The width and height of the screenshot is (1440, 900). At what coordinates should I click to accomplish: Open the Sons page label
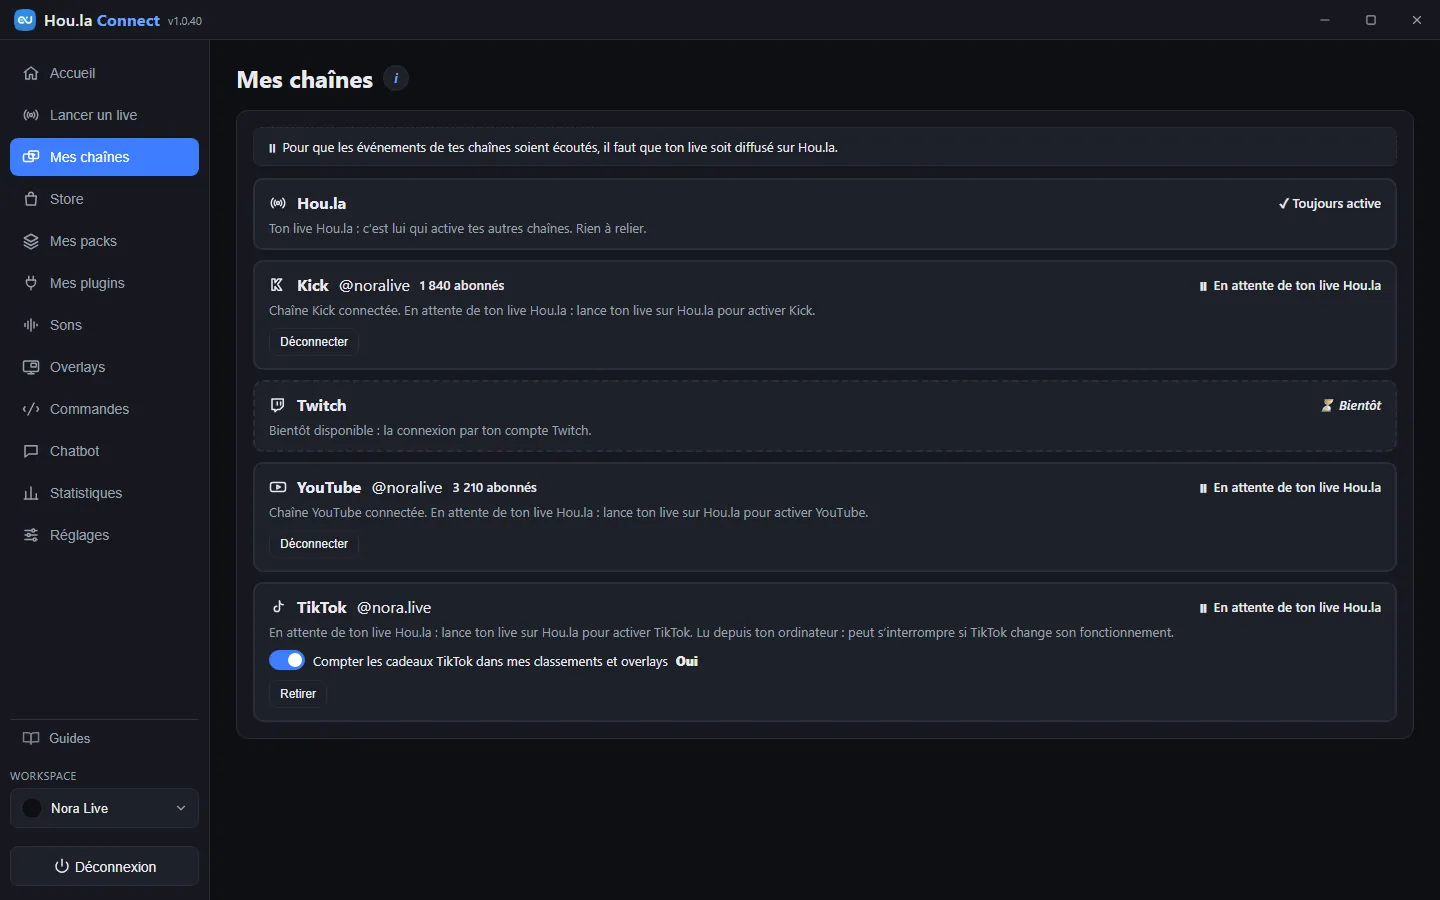pos(66,325)
